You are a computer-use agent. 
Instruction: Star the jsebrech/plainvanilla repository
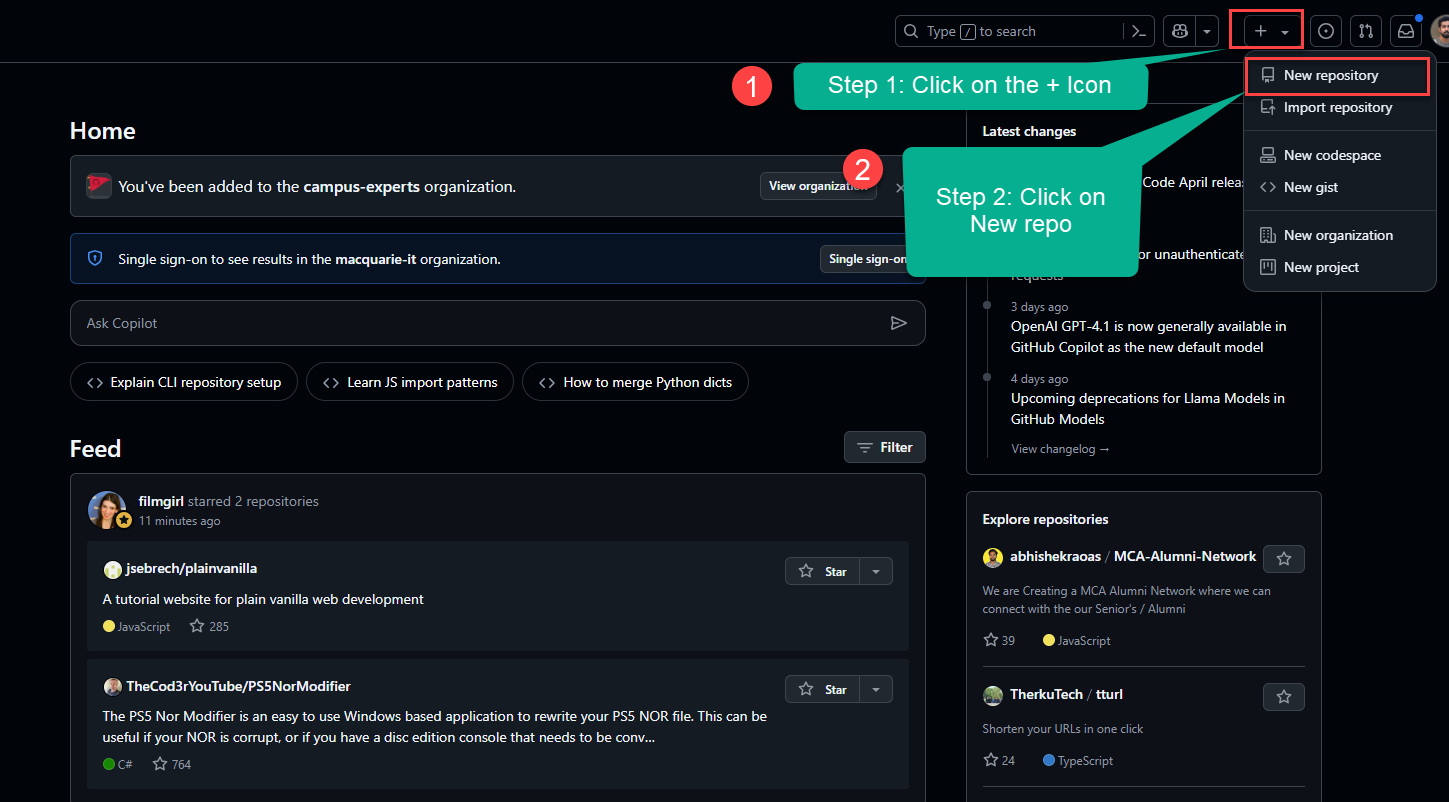click(824, 571)
